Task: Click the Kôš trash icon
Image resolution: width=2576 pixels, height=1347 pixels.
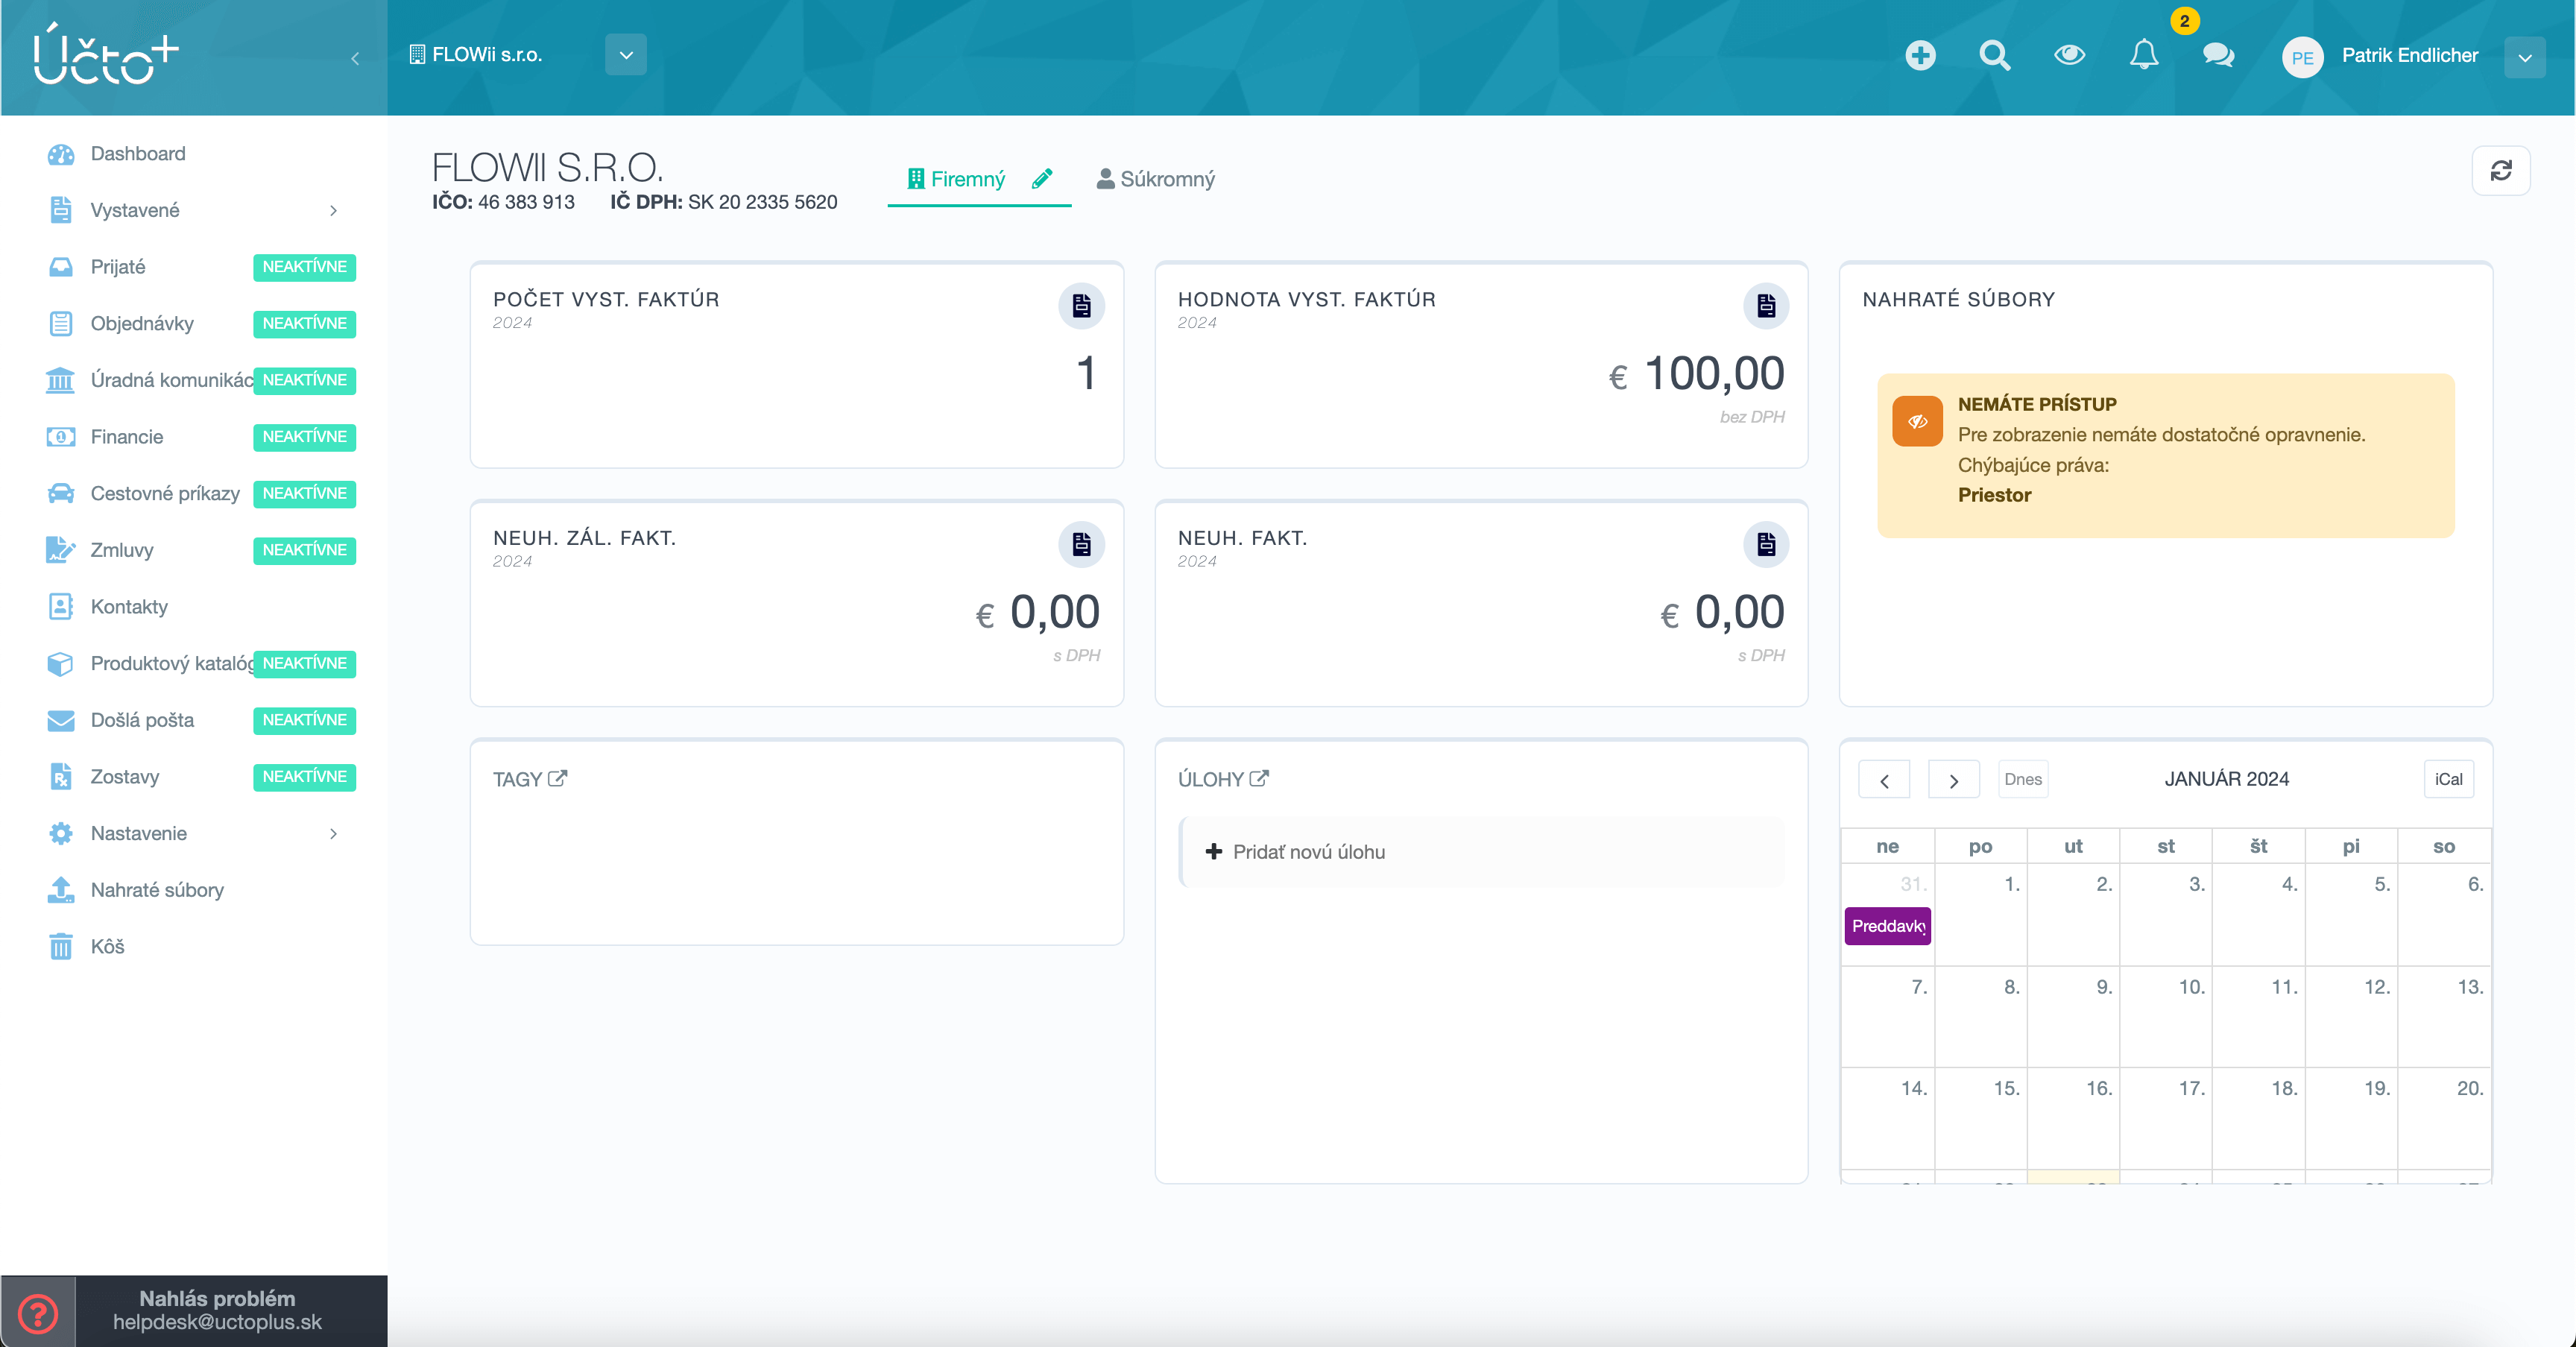Action: 61,947
